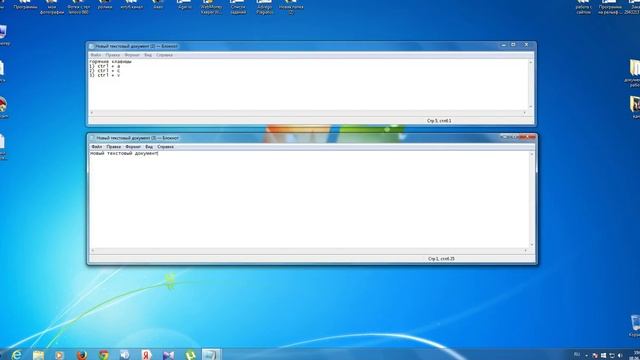Select the "мои фотографии" desktop folder

click(x=52, y=7)
